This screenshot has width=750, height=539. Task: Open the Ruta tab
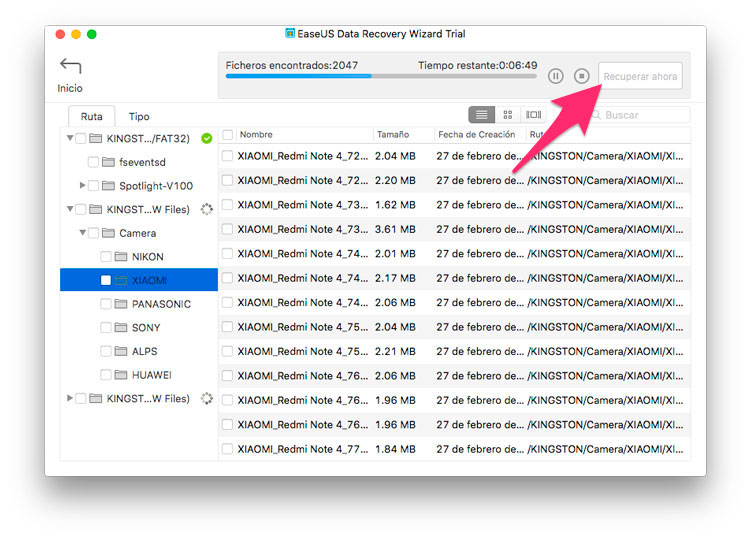coord(91,116)
